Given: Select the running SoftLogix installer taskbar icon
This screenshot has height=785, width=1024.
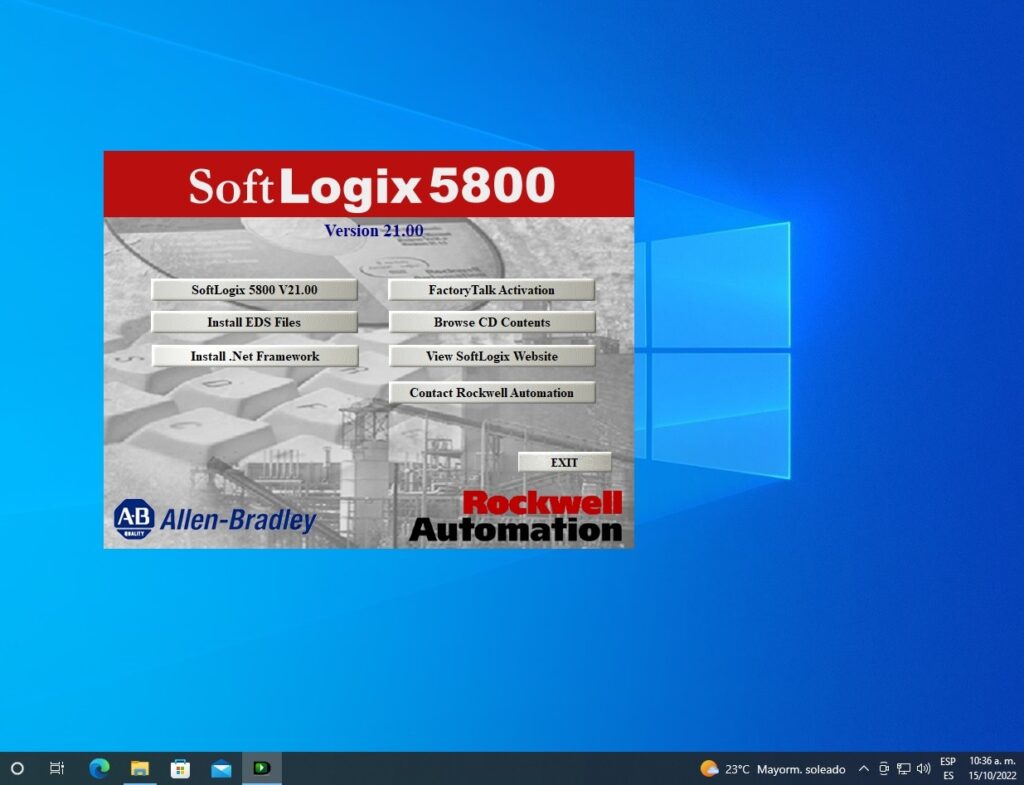Looking at the screenshot, I should click(x=262, y=768).
